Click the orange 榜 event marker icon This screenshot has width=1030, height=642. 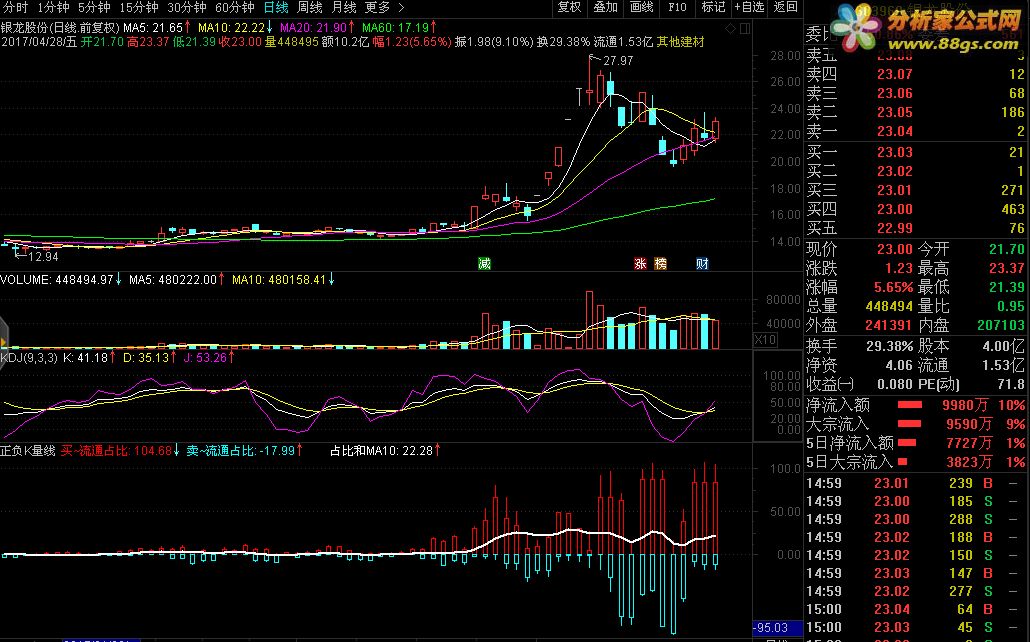coord(660,264)
